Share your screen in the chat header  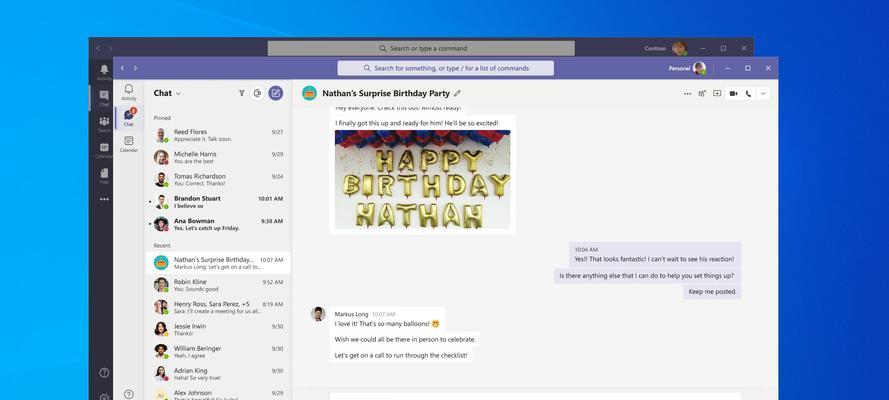tap(717, 93)
